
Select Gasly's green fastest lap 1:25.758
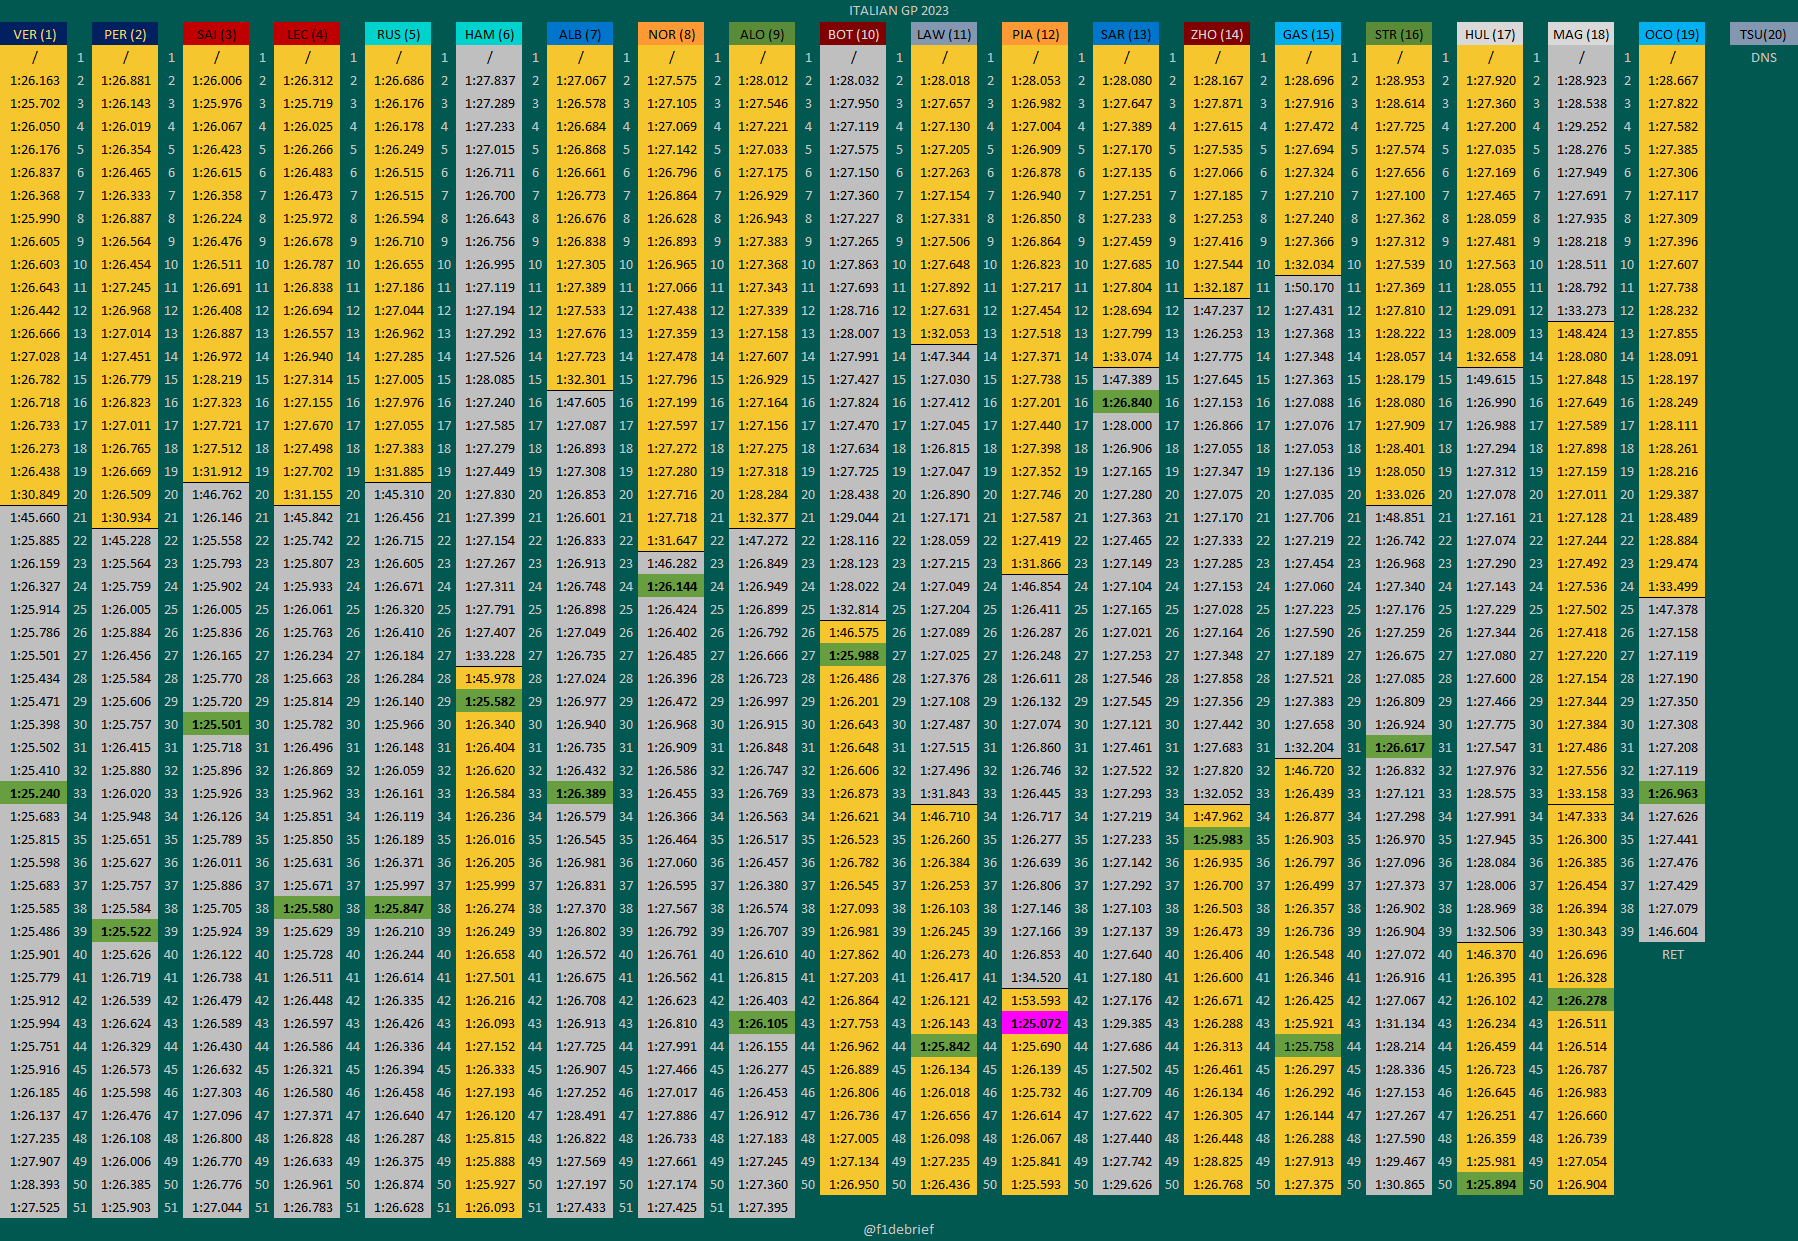(x=1309, y=1046)
